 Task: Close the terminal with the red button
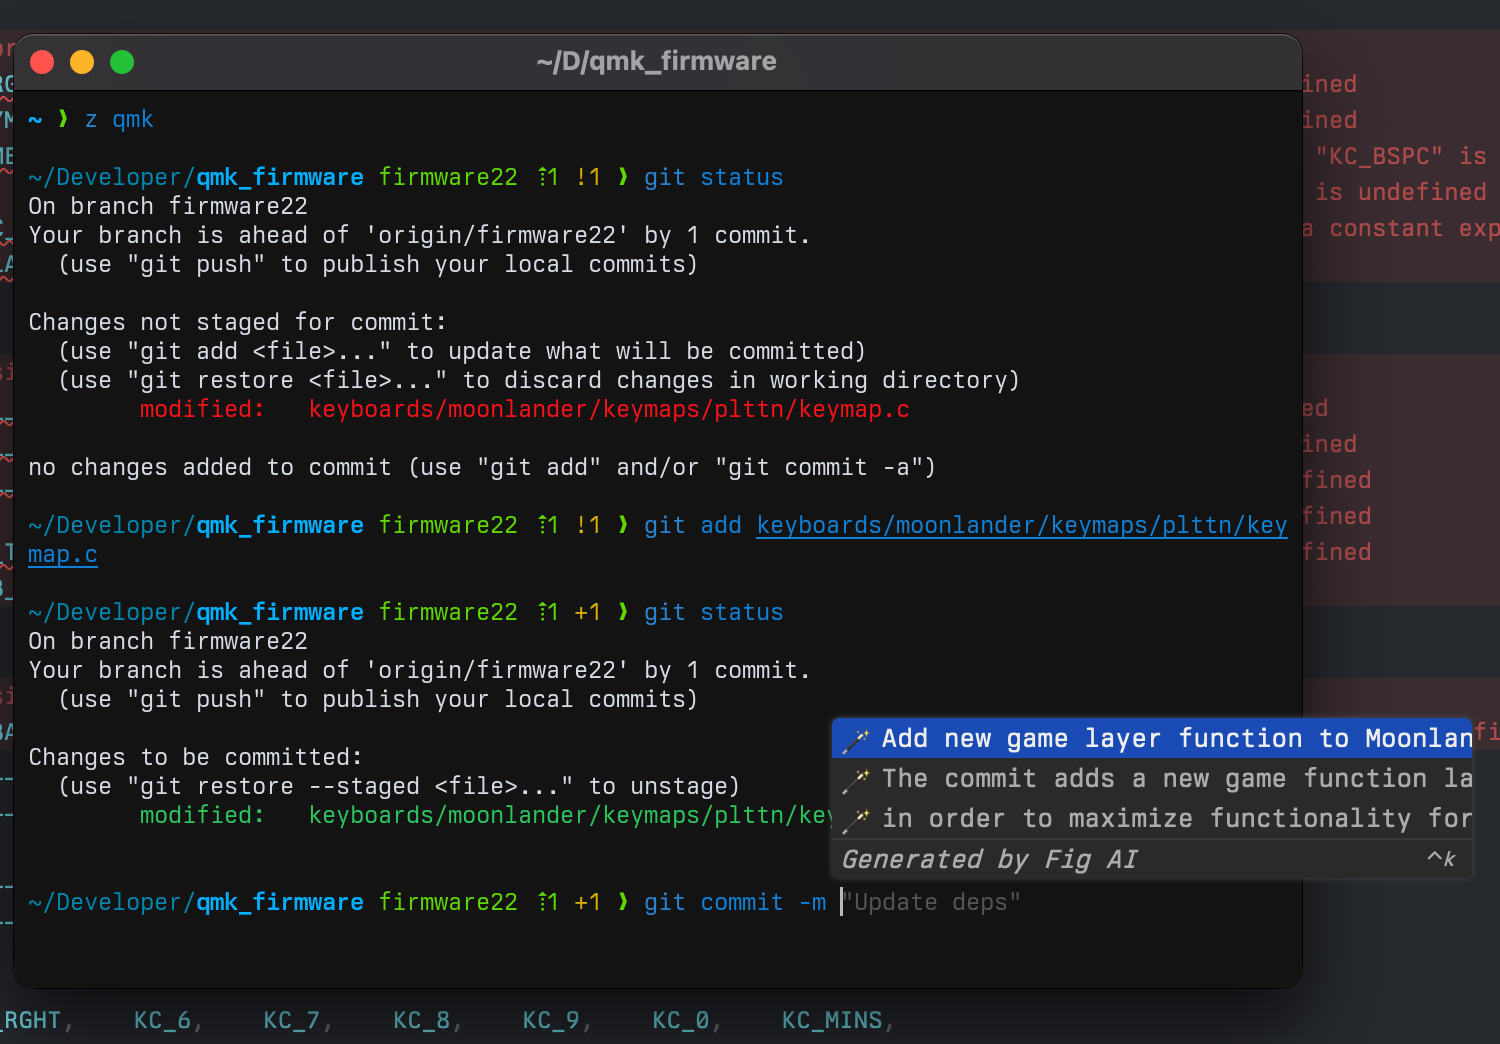pyautogui.click(x=42, y=62)
